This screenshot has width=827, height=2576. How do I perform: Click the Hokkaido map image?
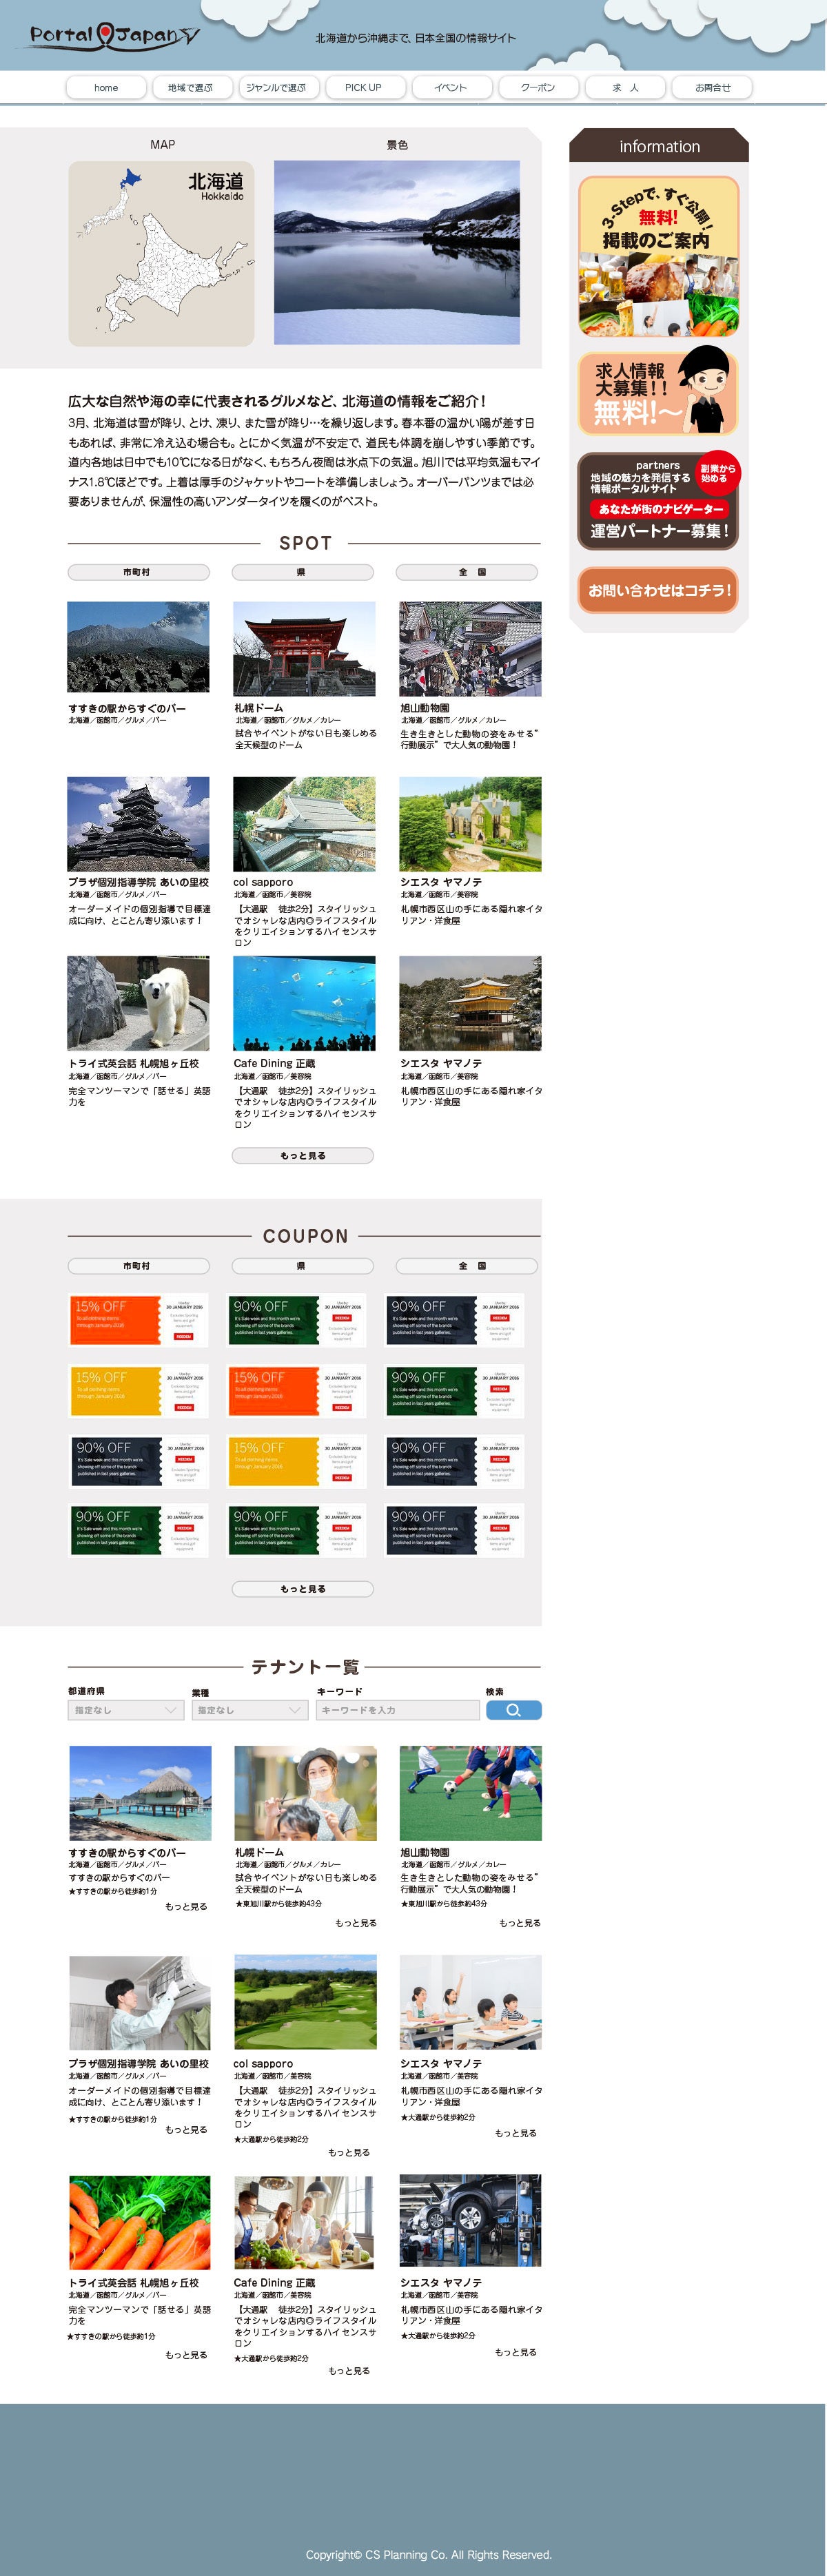point(161,253)
